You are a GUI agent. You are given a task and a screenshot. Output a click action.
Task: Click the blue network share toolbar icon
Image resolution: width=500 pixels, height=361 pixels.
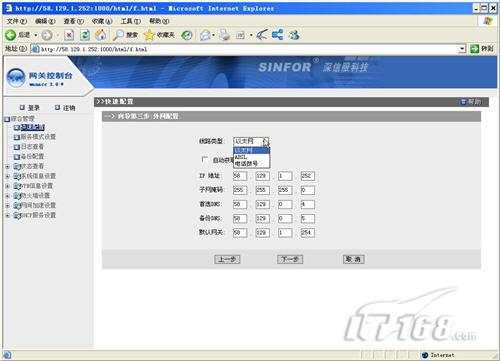[x=277, y=35]
